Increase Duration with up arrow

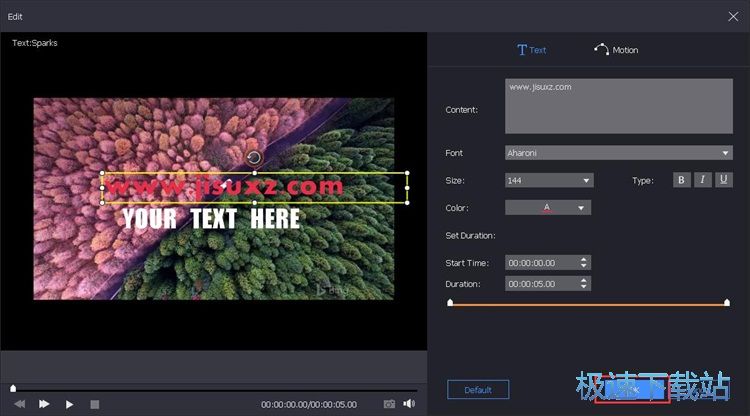pyautogui.click(x=584, y=280)
